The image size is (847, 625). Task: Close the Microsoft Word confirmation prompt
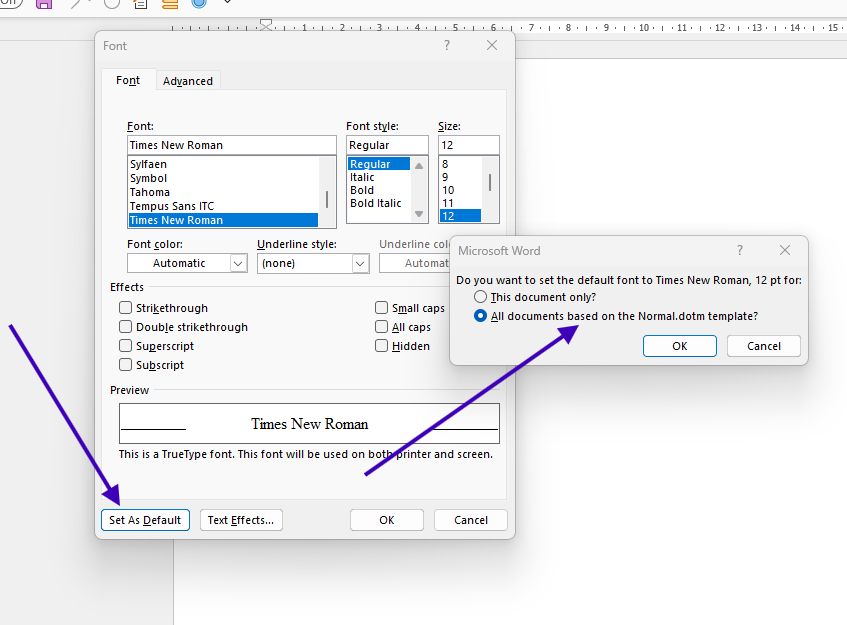coord(785,250)
